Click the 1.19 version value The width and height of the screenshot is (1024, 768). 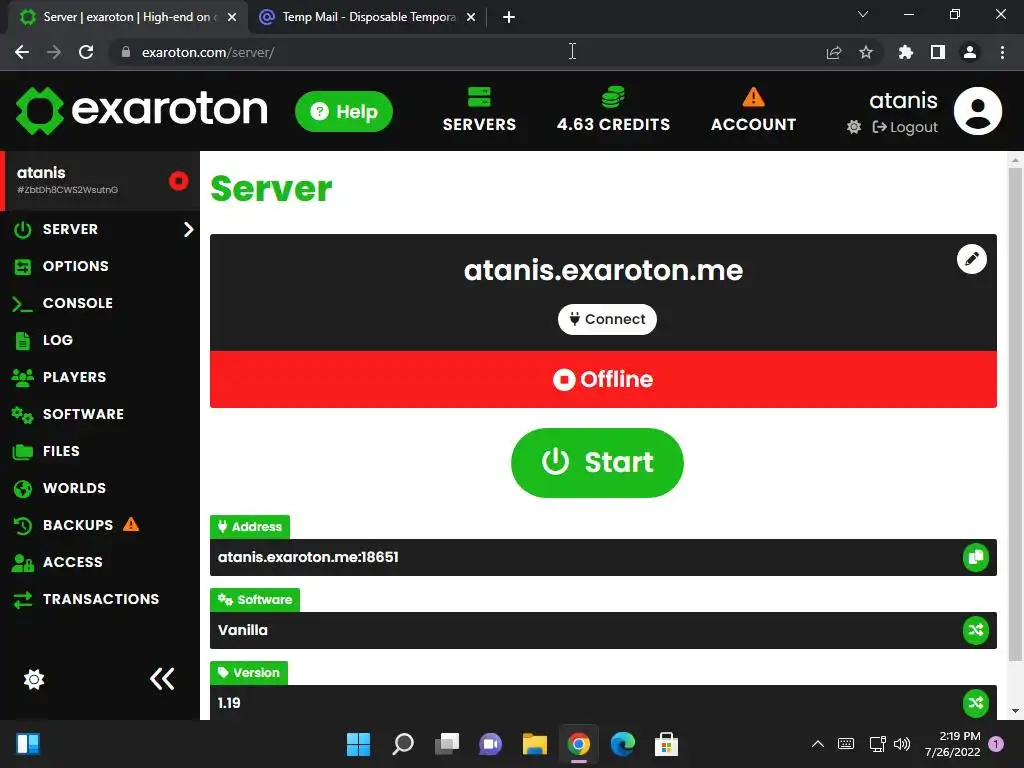(229, 703)
